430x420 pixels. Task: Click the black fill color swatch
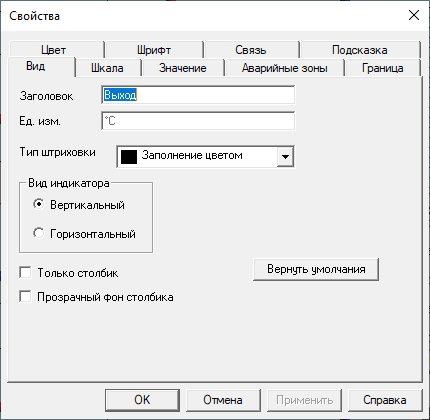click(129, 157)
